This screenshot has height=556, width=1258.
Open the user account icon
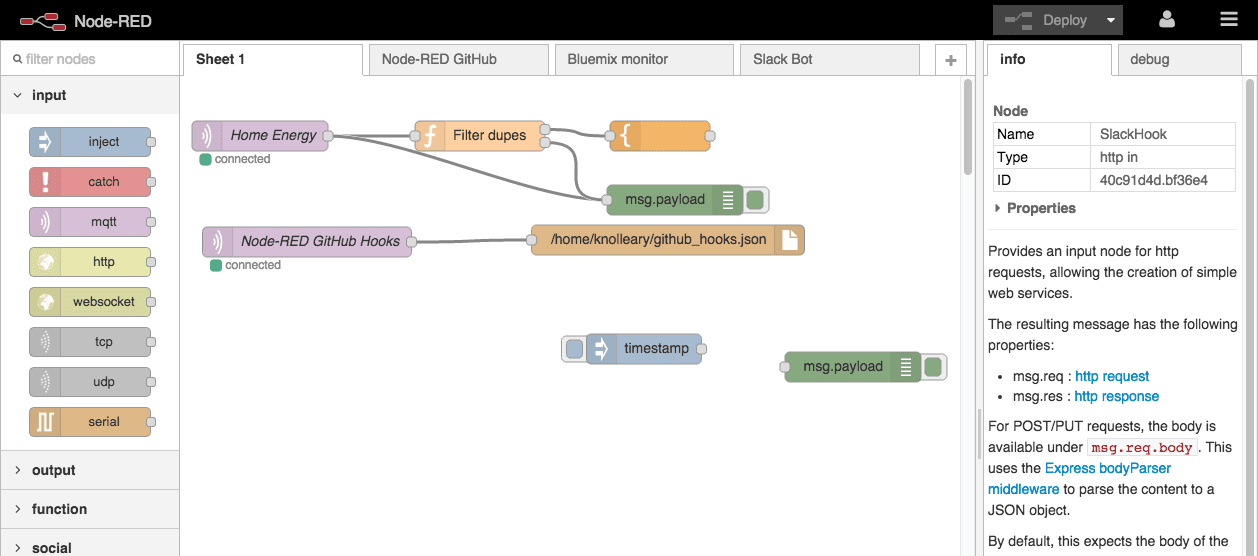[1167, 20]
